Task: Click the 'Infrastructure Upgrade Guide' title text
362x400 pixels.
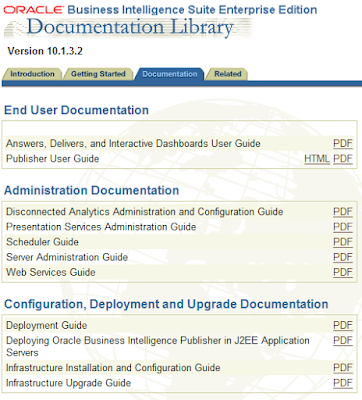Action: 68,383
